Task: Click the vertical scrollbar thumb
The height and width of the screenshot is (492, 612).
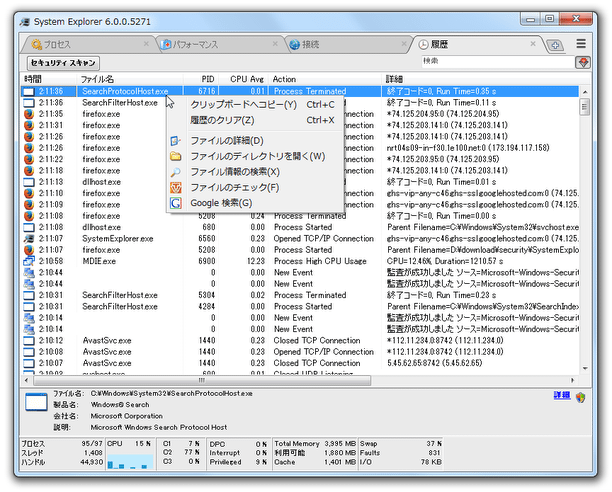Action: (584, 107)
